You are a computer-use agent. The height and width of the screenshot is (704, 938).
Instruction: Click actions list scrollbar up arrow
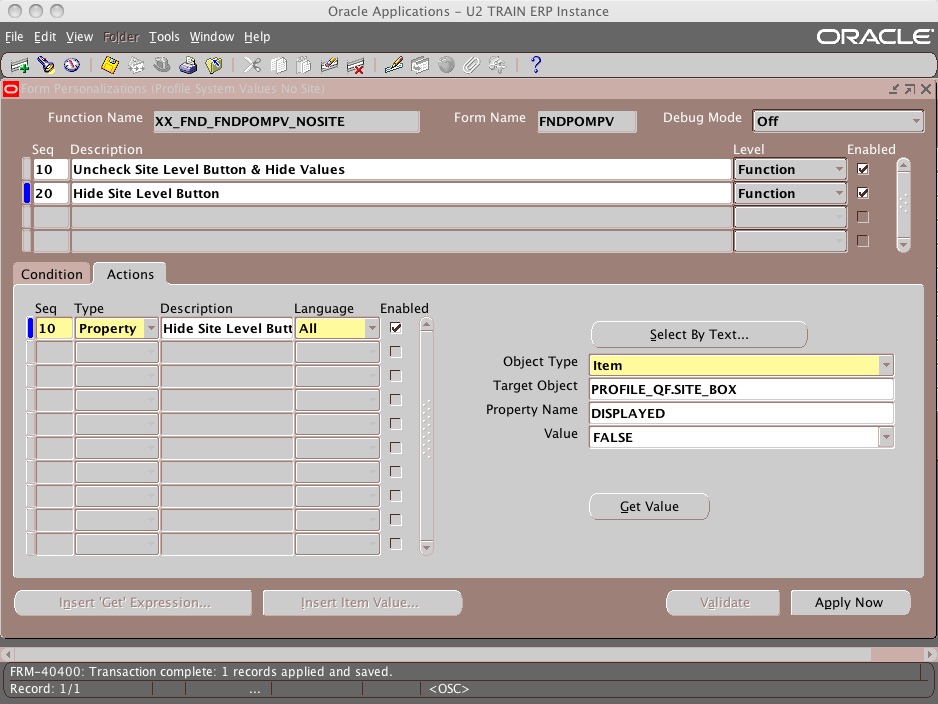[426, 324]
